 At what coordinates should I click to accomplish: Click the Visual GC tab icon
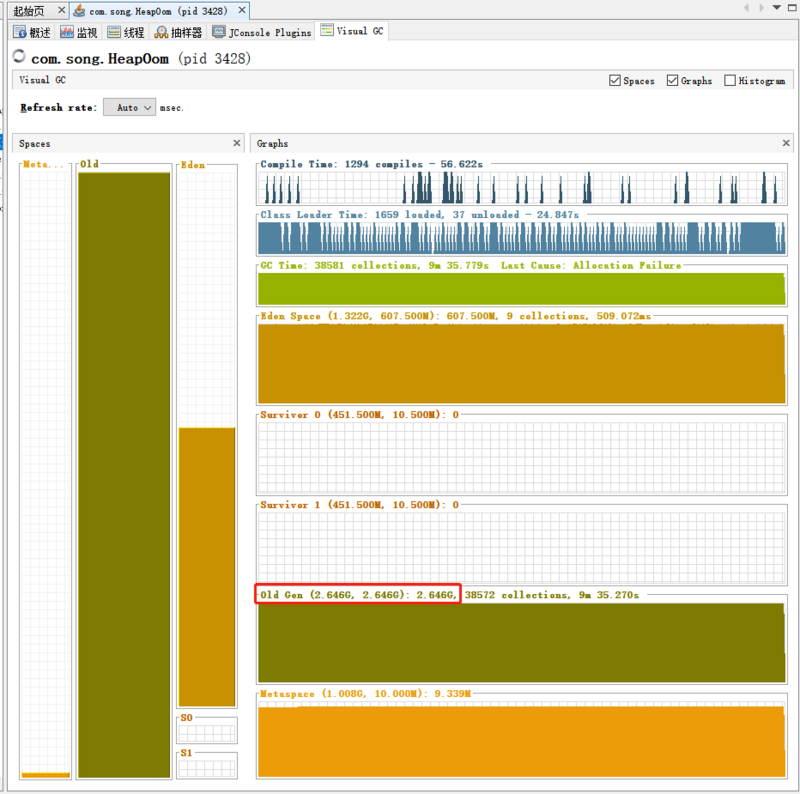click(x=327, y=31)
